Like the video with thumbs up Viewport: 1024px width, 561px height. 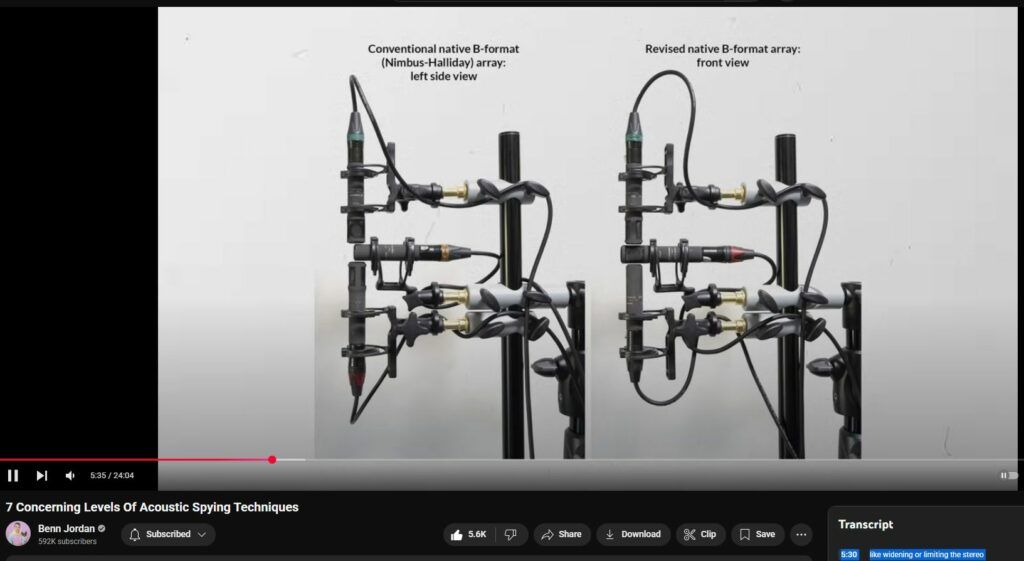[x=468, y=534]
